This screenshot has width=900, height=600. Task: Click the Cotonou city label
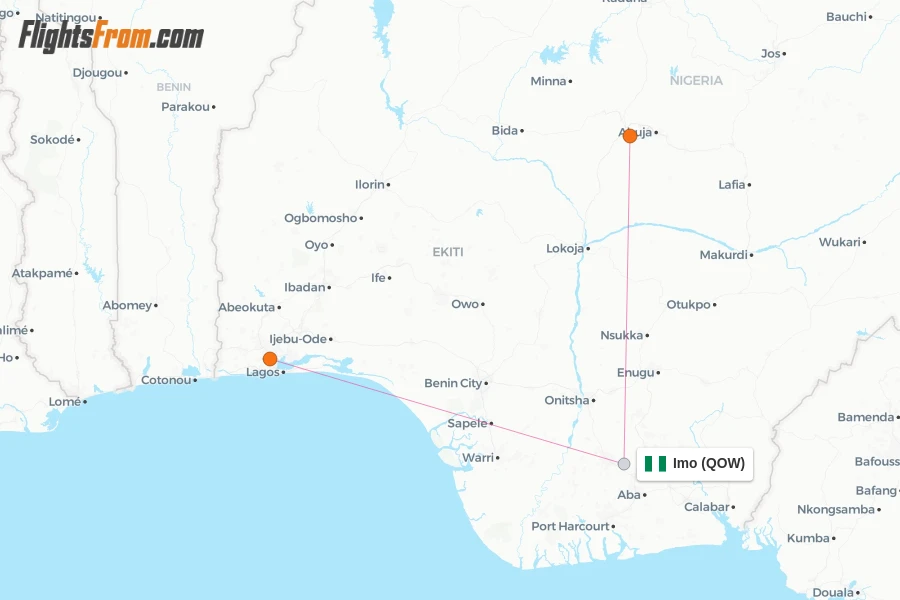click(x=166, y=380)
